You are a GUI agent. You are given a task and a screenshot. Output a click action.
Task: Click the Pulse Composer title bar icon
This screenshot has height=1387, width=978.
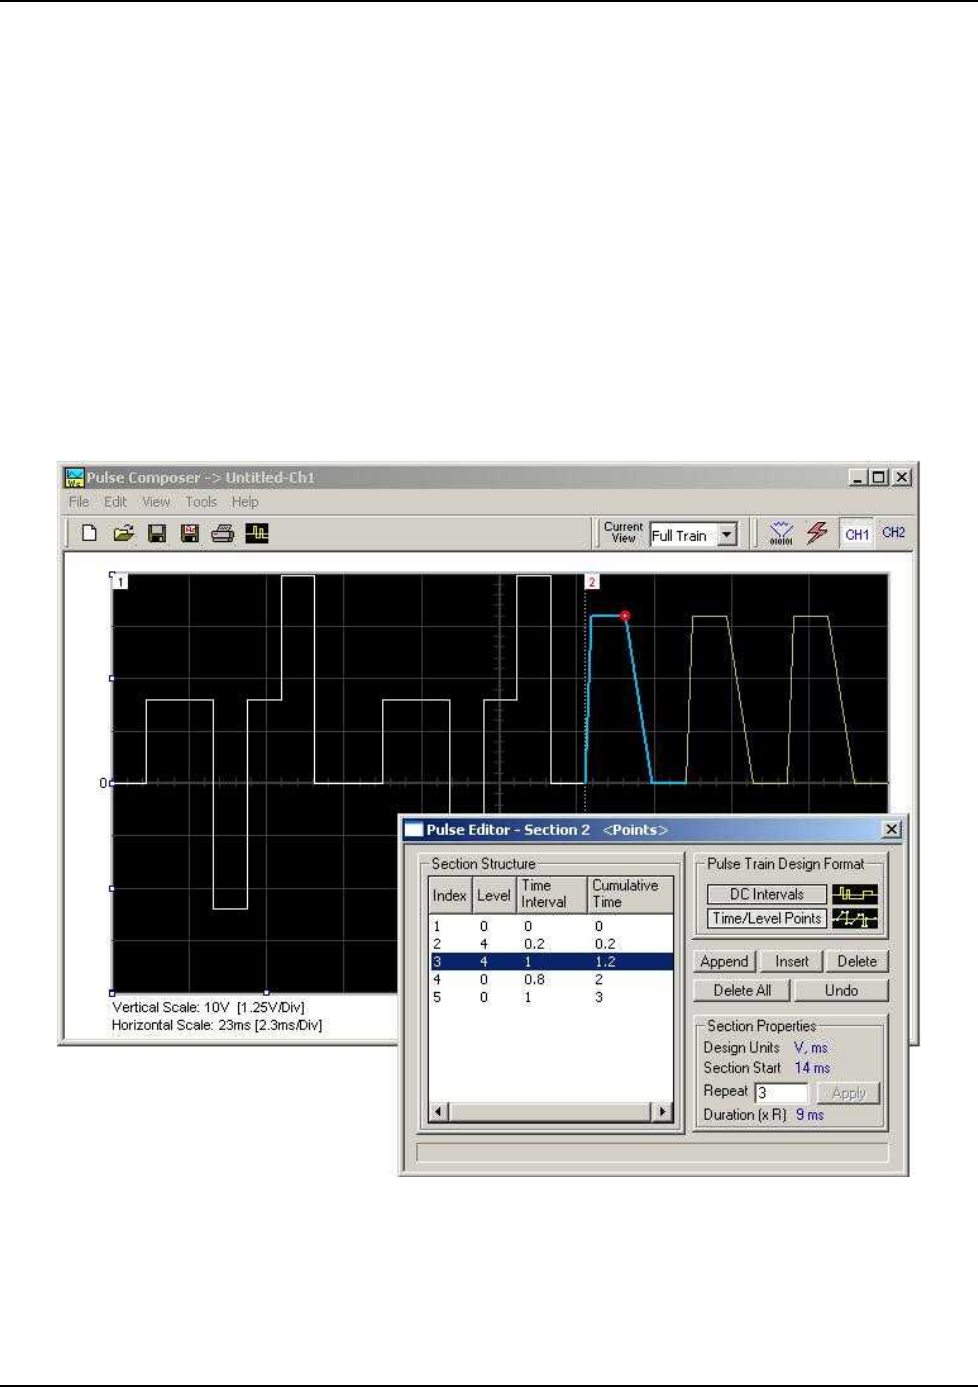[x=75, y=477]
